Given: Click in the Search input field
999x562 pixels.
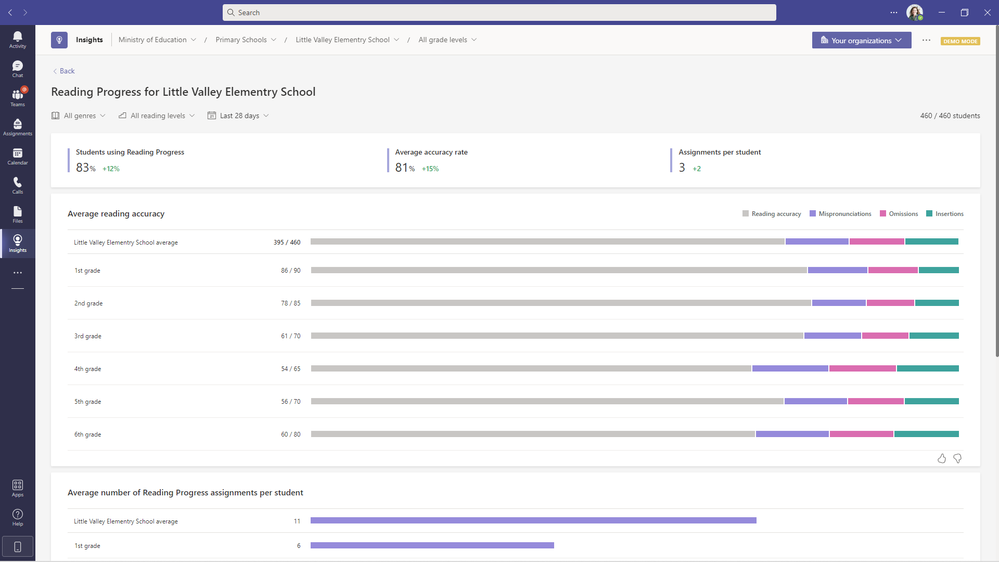Looking at the screenshot, I should [500, 12].
